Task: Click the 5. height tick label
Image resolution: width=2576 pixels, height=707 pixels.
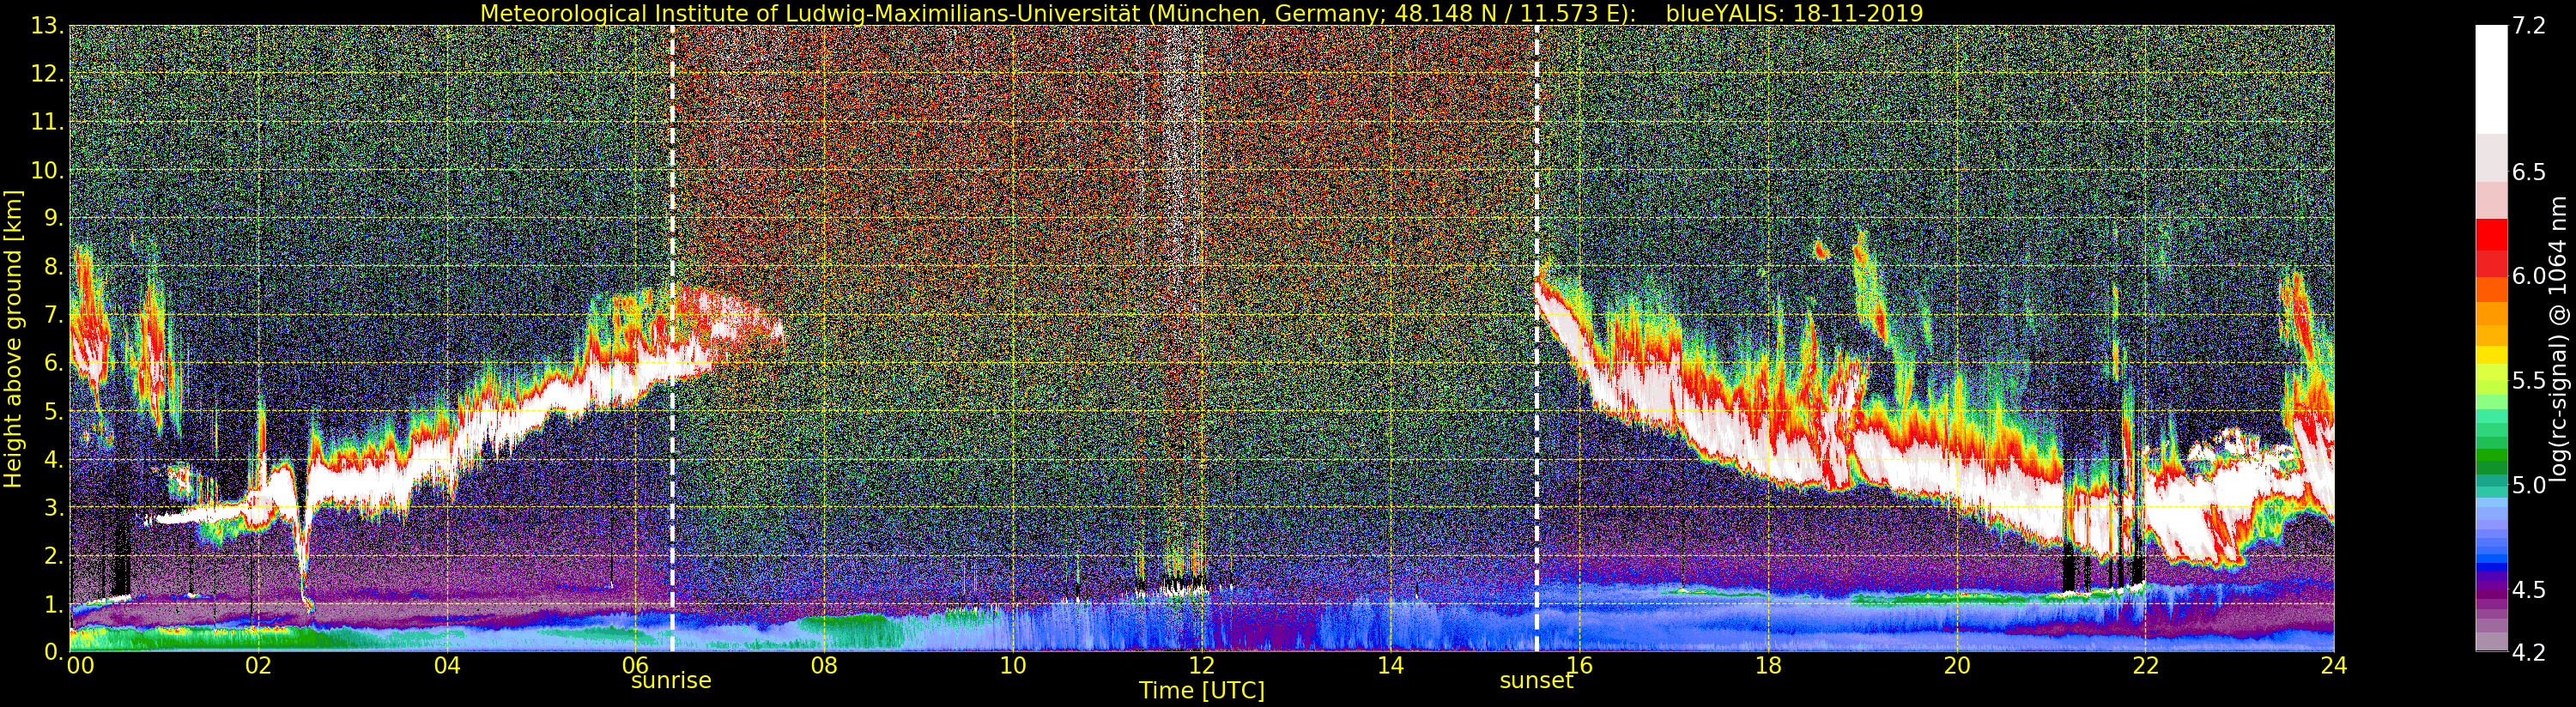Action: point(55,411)
